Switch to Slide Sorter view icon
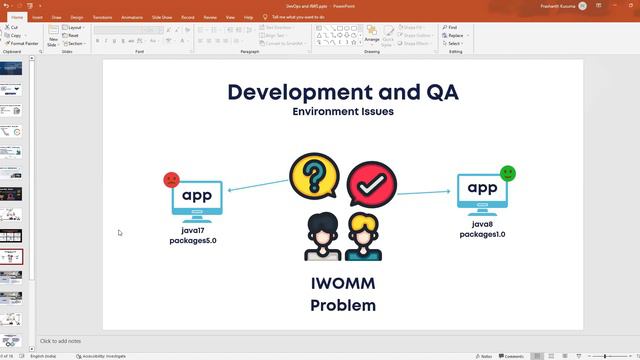 pos(551,356)
